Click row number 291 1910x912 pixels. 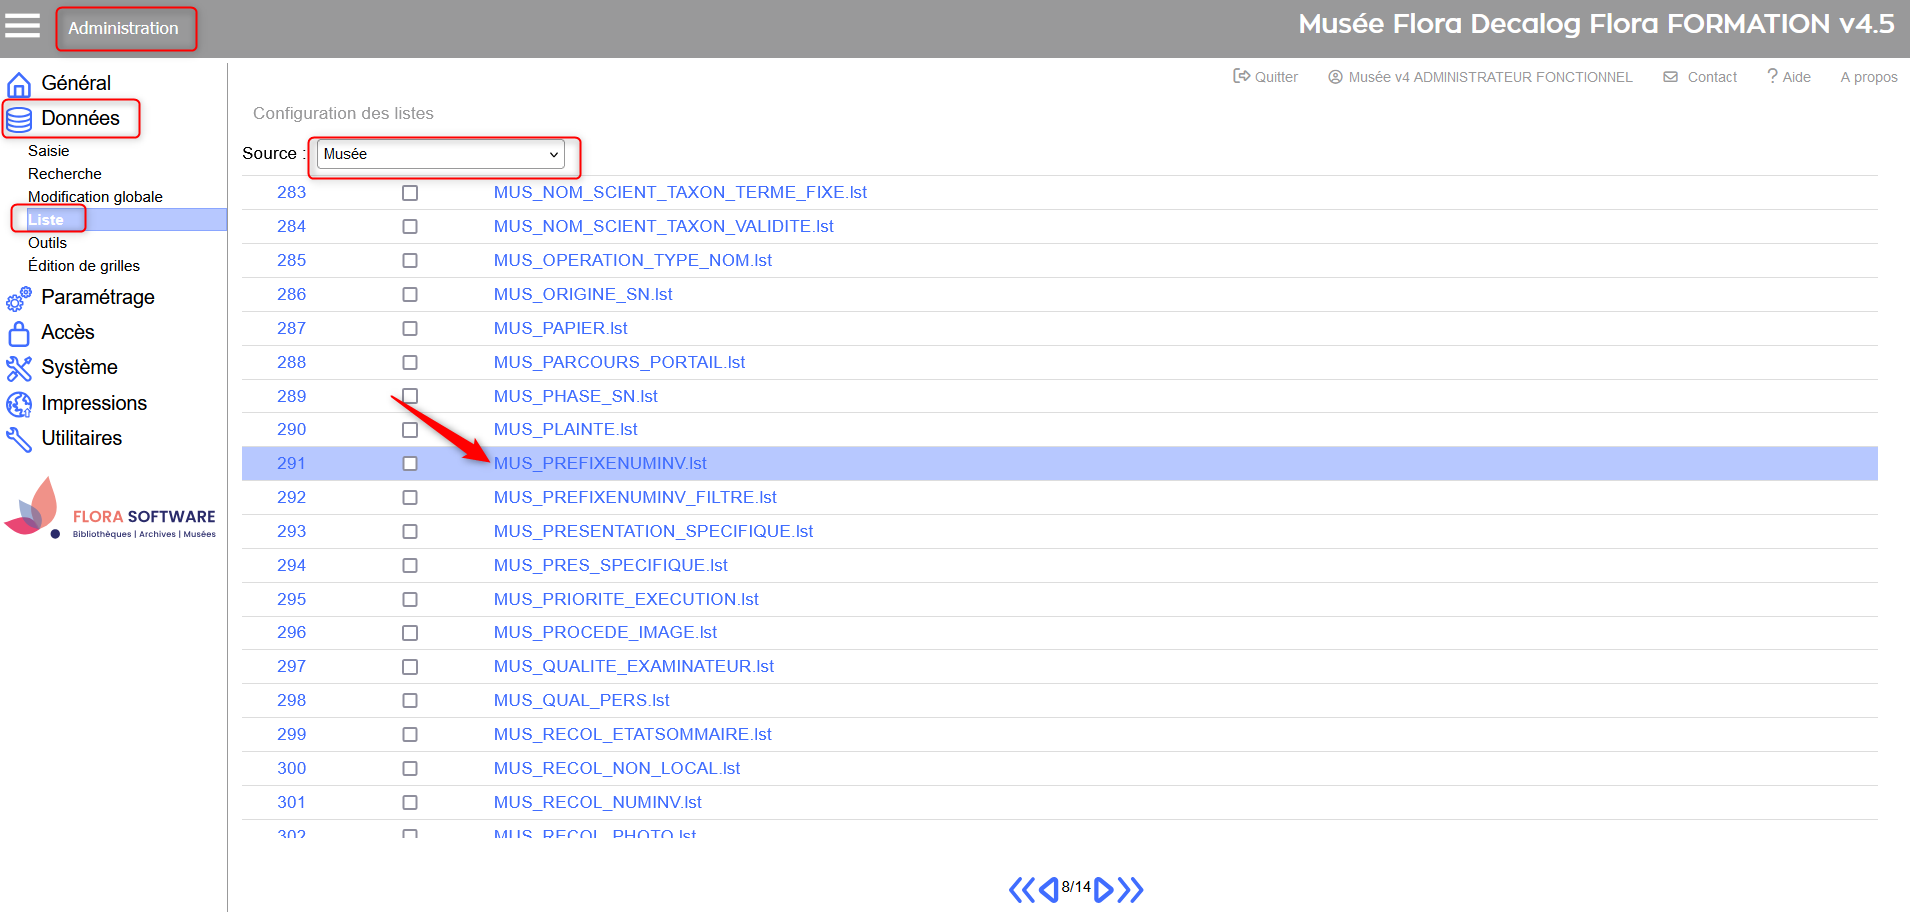click(291, 463)
